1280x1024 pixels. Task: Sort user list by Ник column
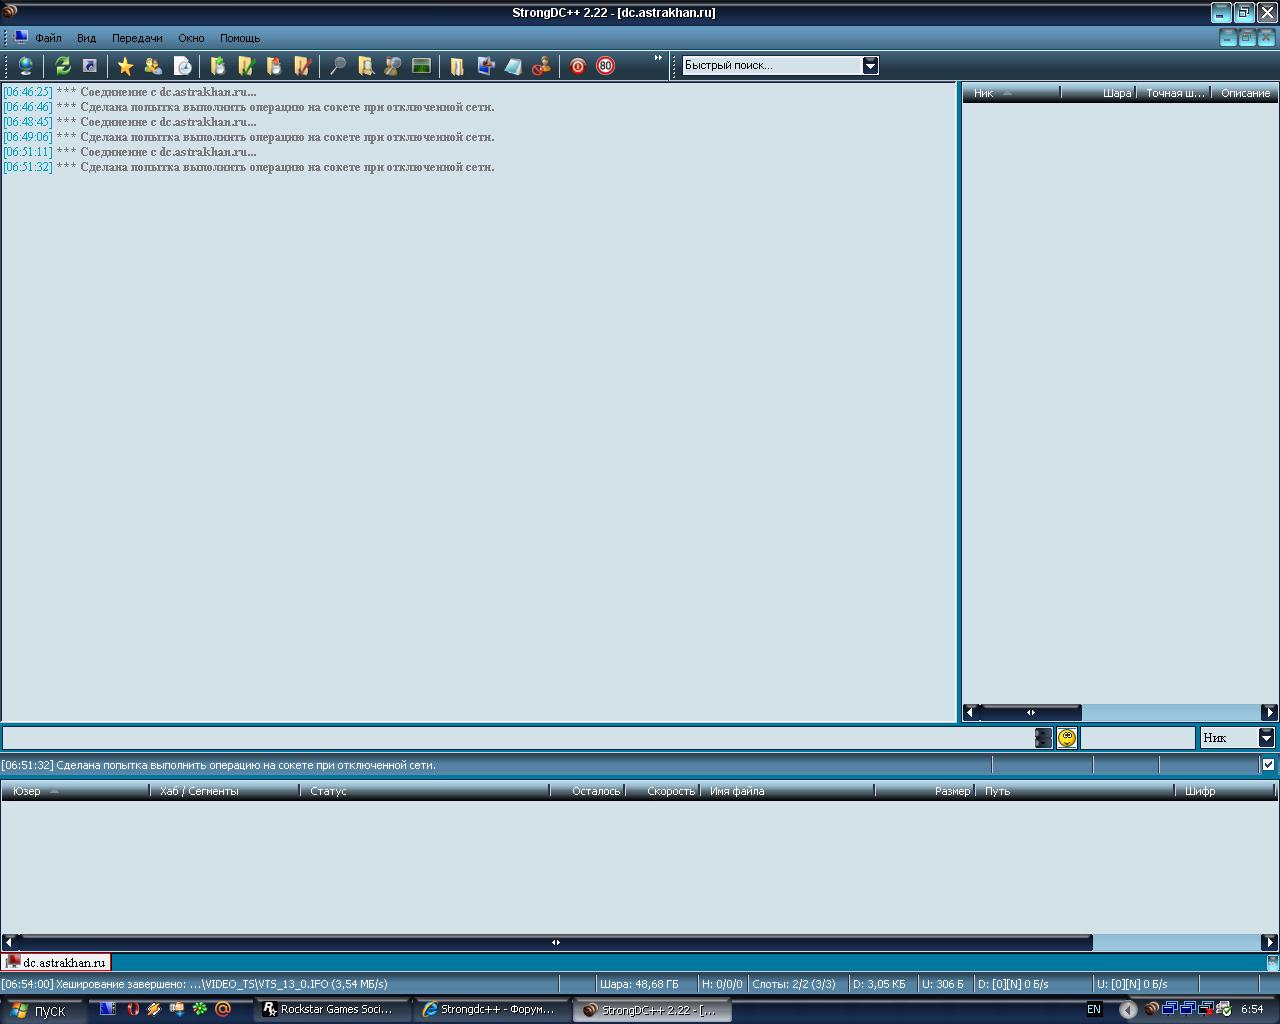point(1011,93)
